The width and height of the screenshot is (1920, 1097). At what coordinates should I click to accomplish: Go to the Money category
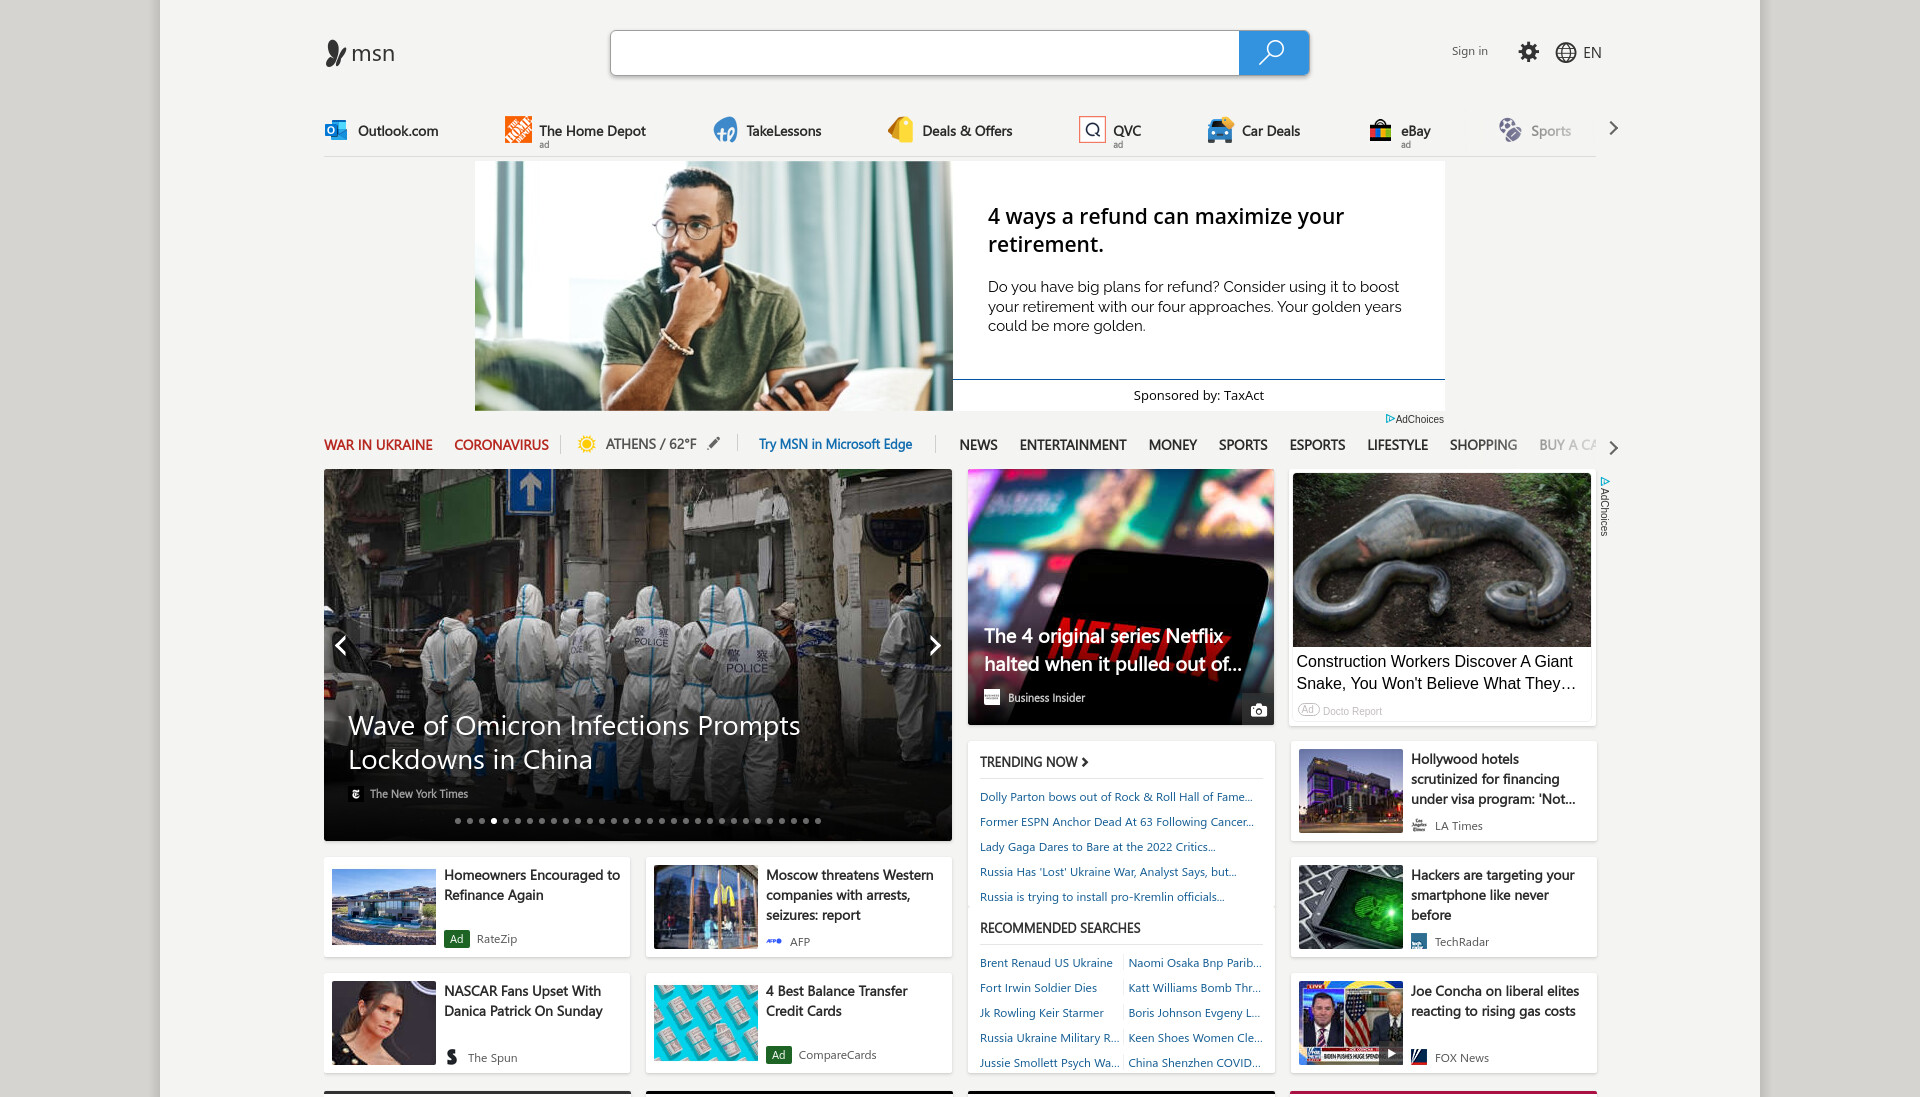[x=1172, y=445]
